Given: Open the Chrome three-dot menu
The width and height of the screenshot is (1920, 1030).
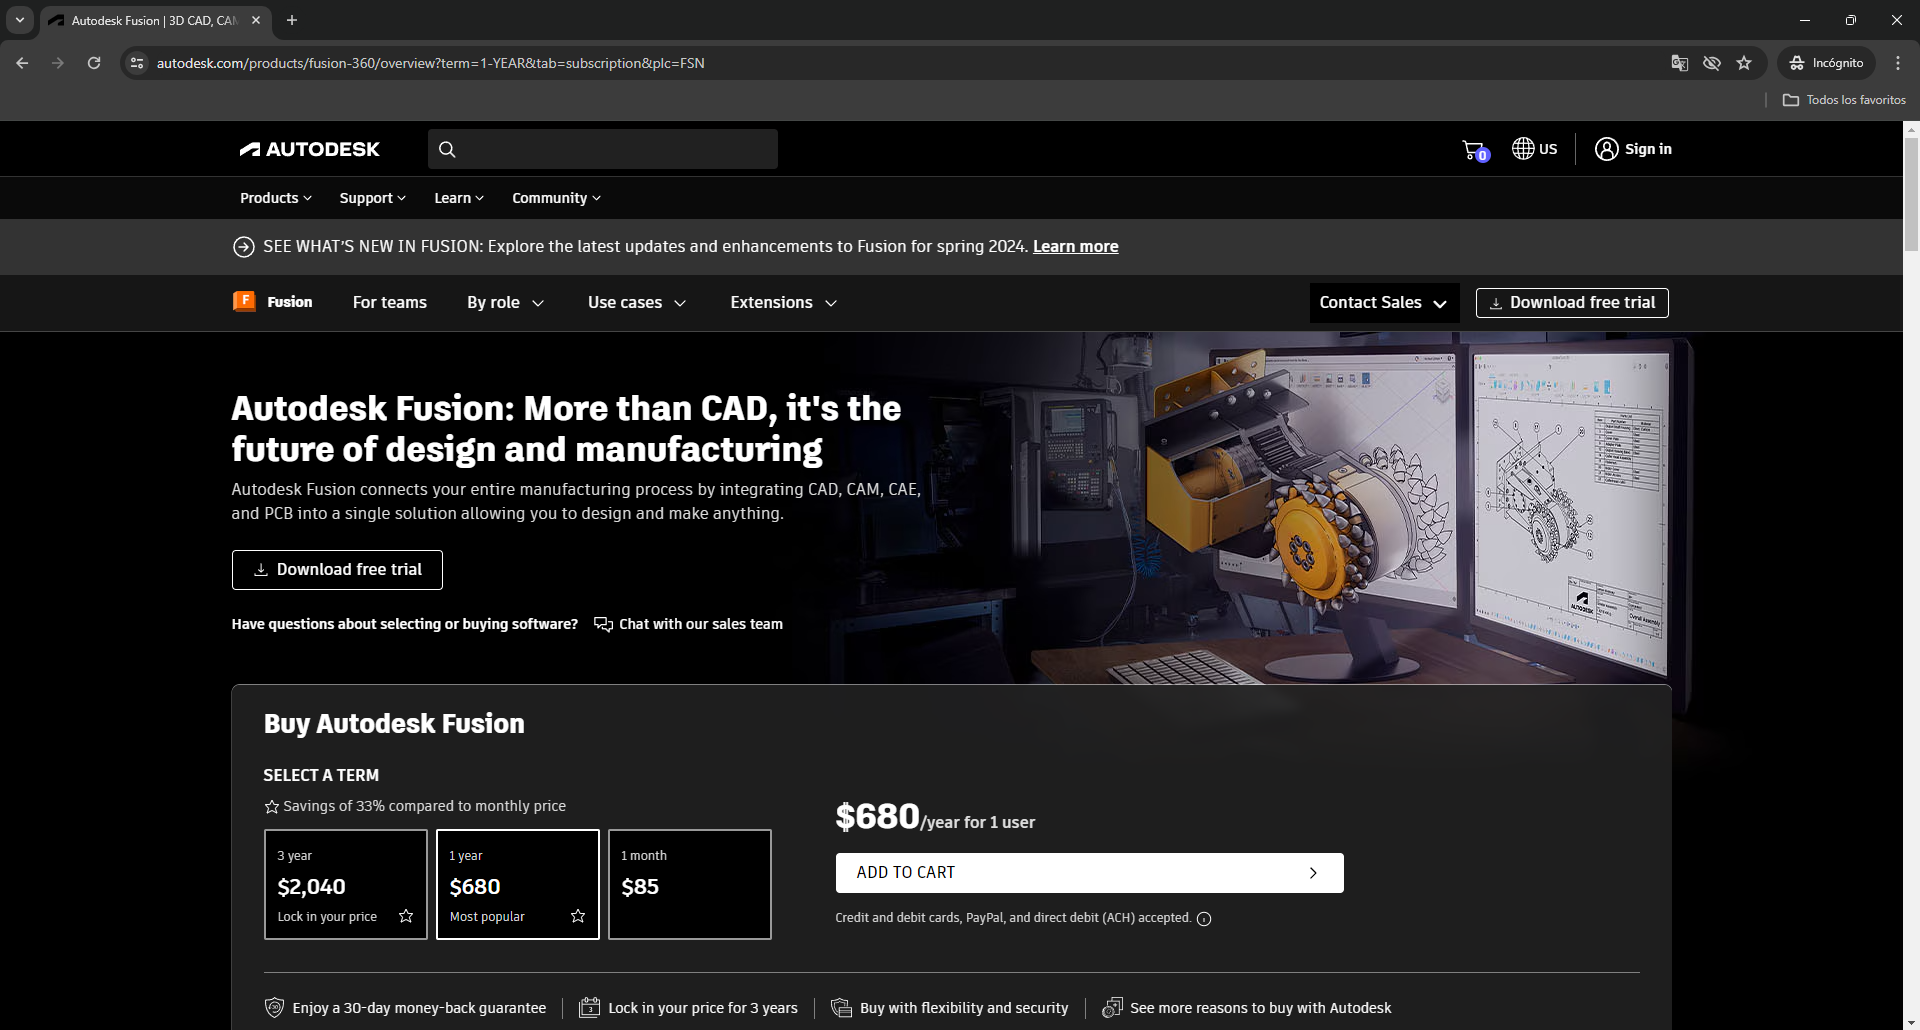Looking at the screenshot, I should coord(1898,63).
